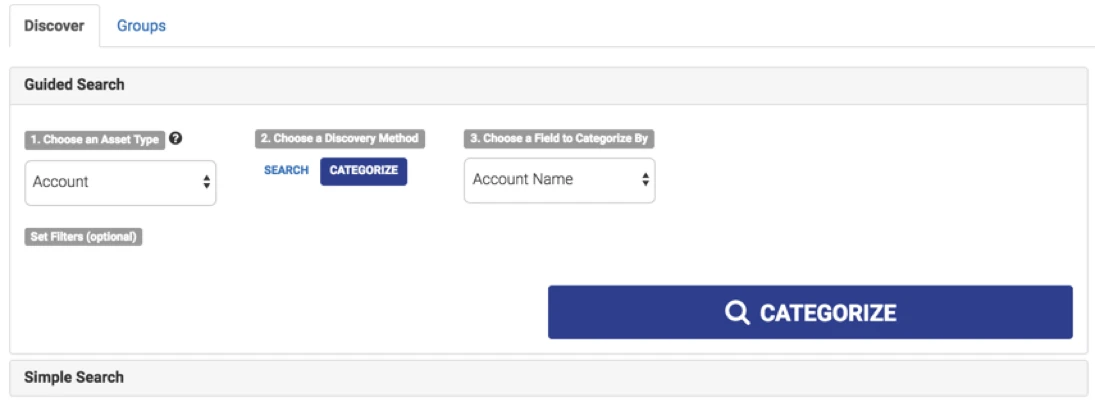This screenshot has width=1095, height=402.
Task: Click the magnifier icon in the CATEGORIZE button
Action: (737, 313)
